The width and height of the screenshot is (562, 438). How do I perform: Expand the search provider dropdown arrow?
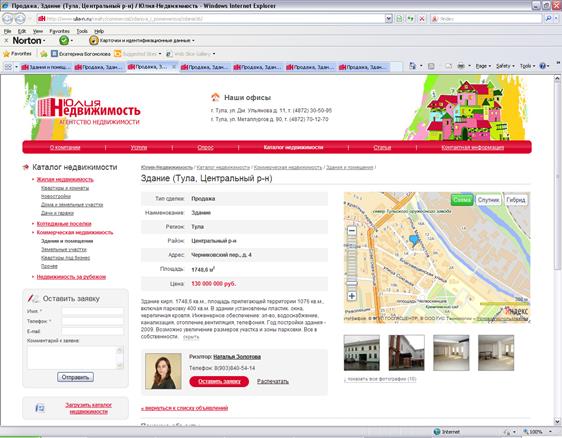pyautogui.click(x=556, y=18)
